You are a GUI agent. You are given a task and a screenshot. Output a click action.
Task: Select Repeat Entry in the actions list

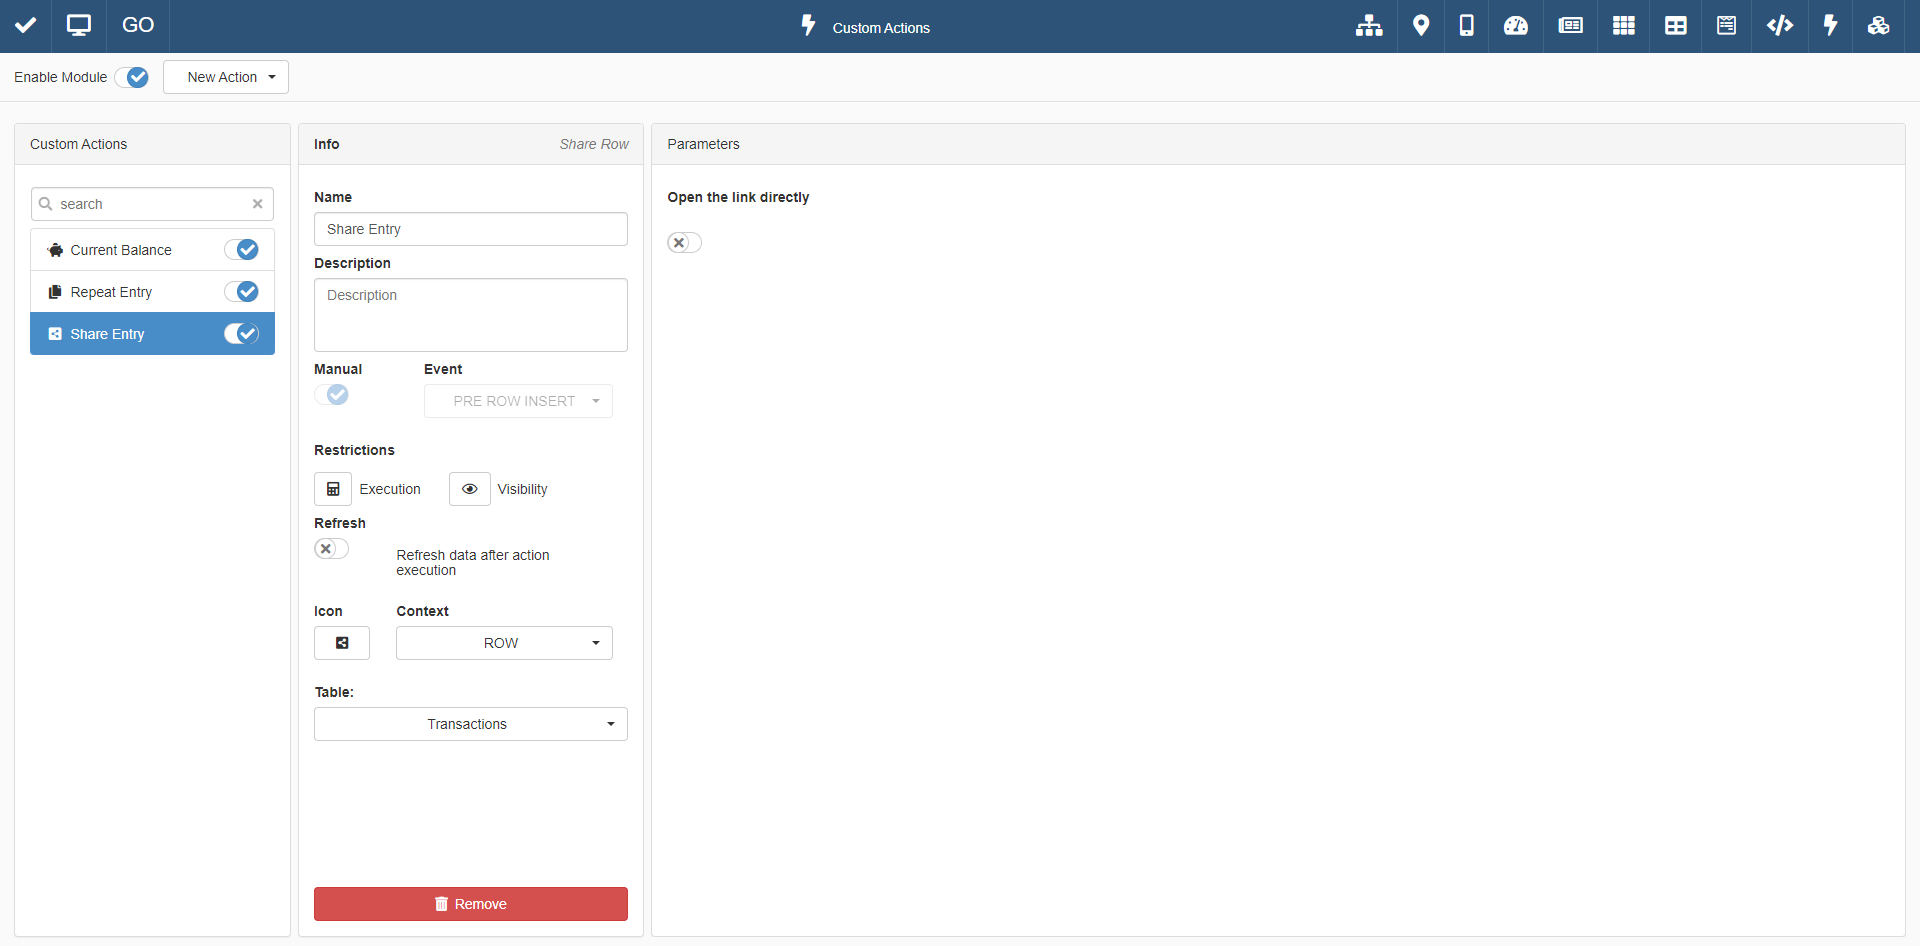[112, 292]
